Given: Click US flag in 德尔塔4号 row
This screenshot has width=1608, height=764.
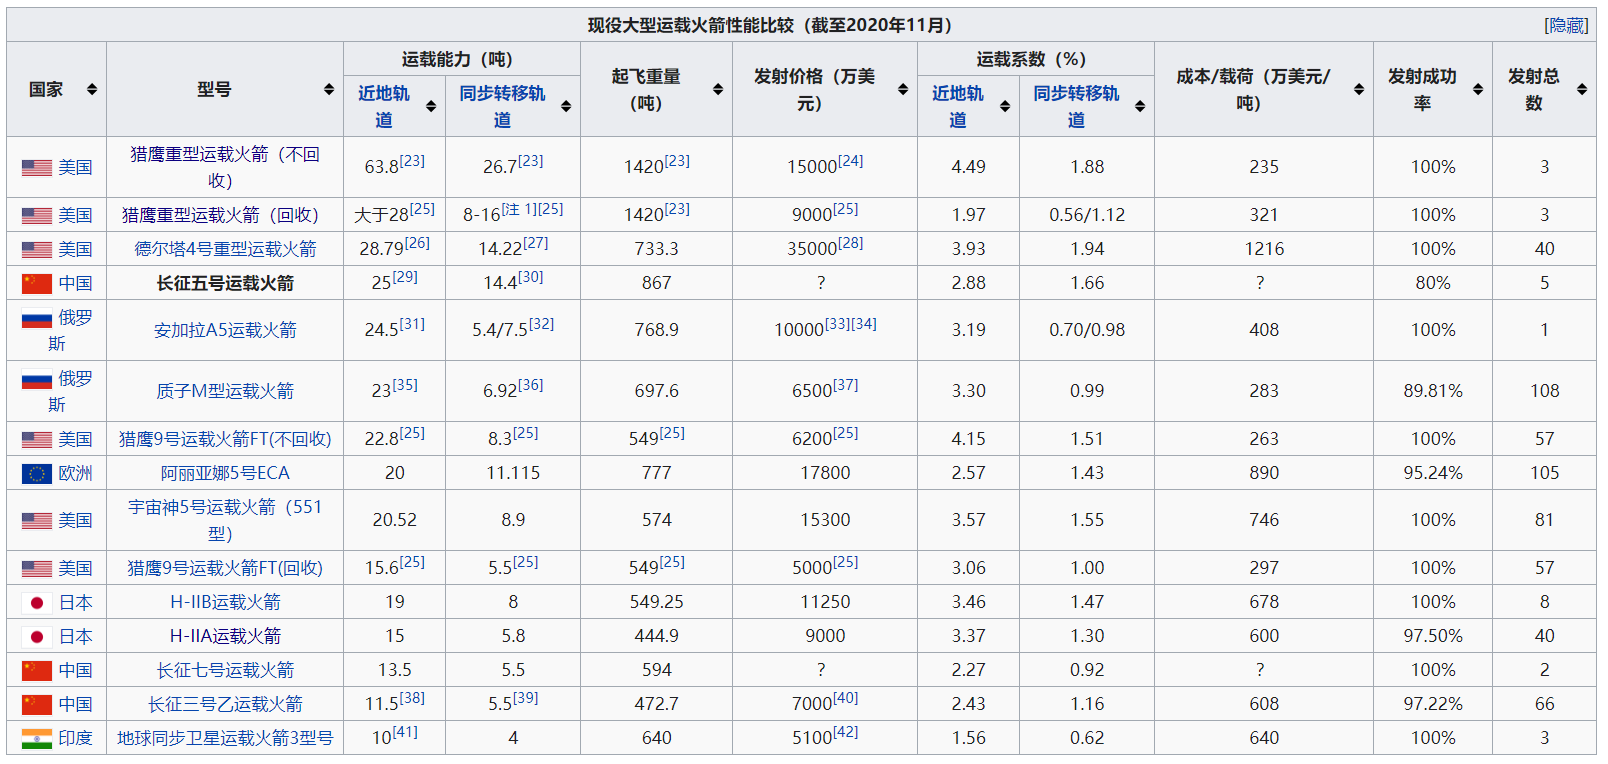Looking at the screenshot, I should coord(37,249).
